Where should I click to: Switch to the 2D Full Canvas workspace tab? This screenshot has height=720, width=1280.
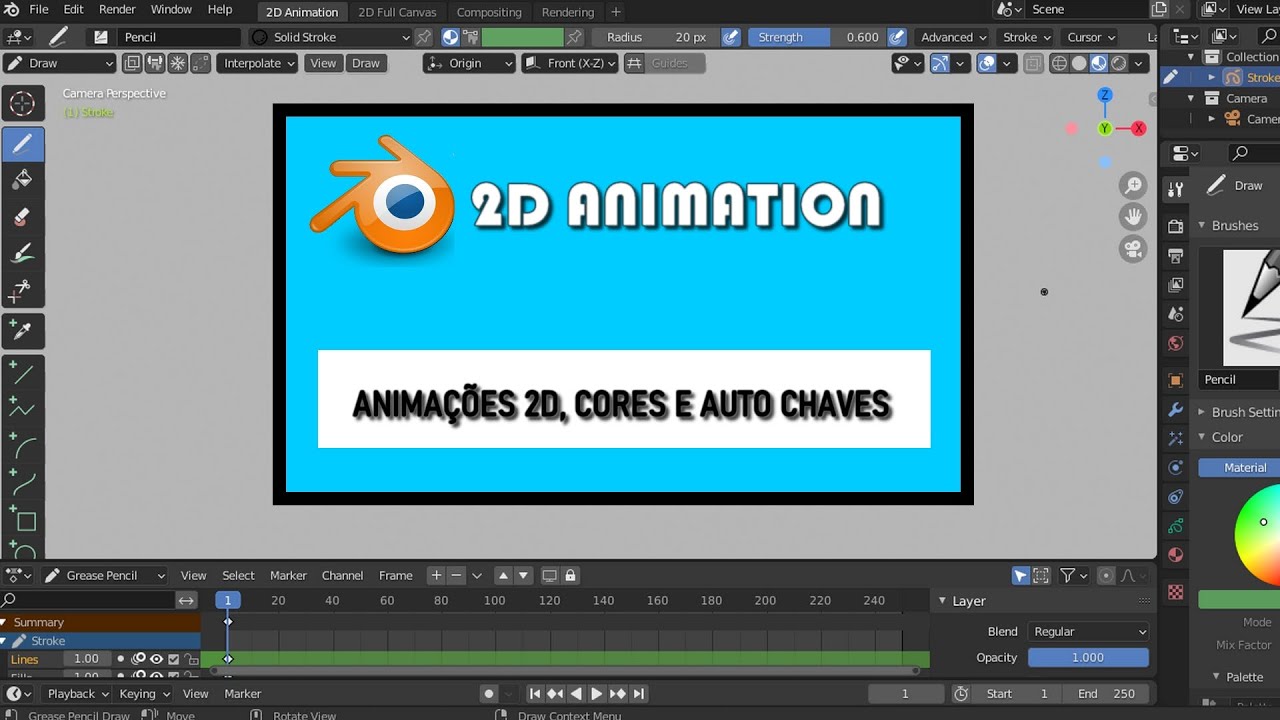397,12
